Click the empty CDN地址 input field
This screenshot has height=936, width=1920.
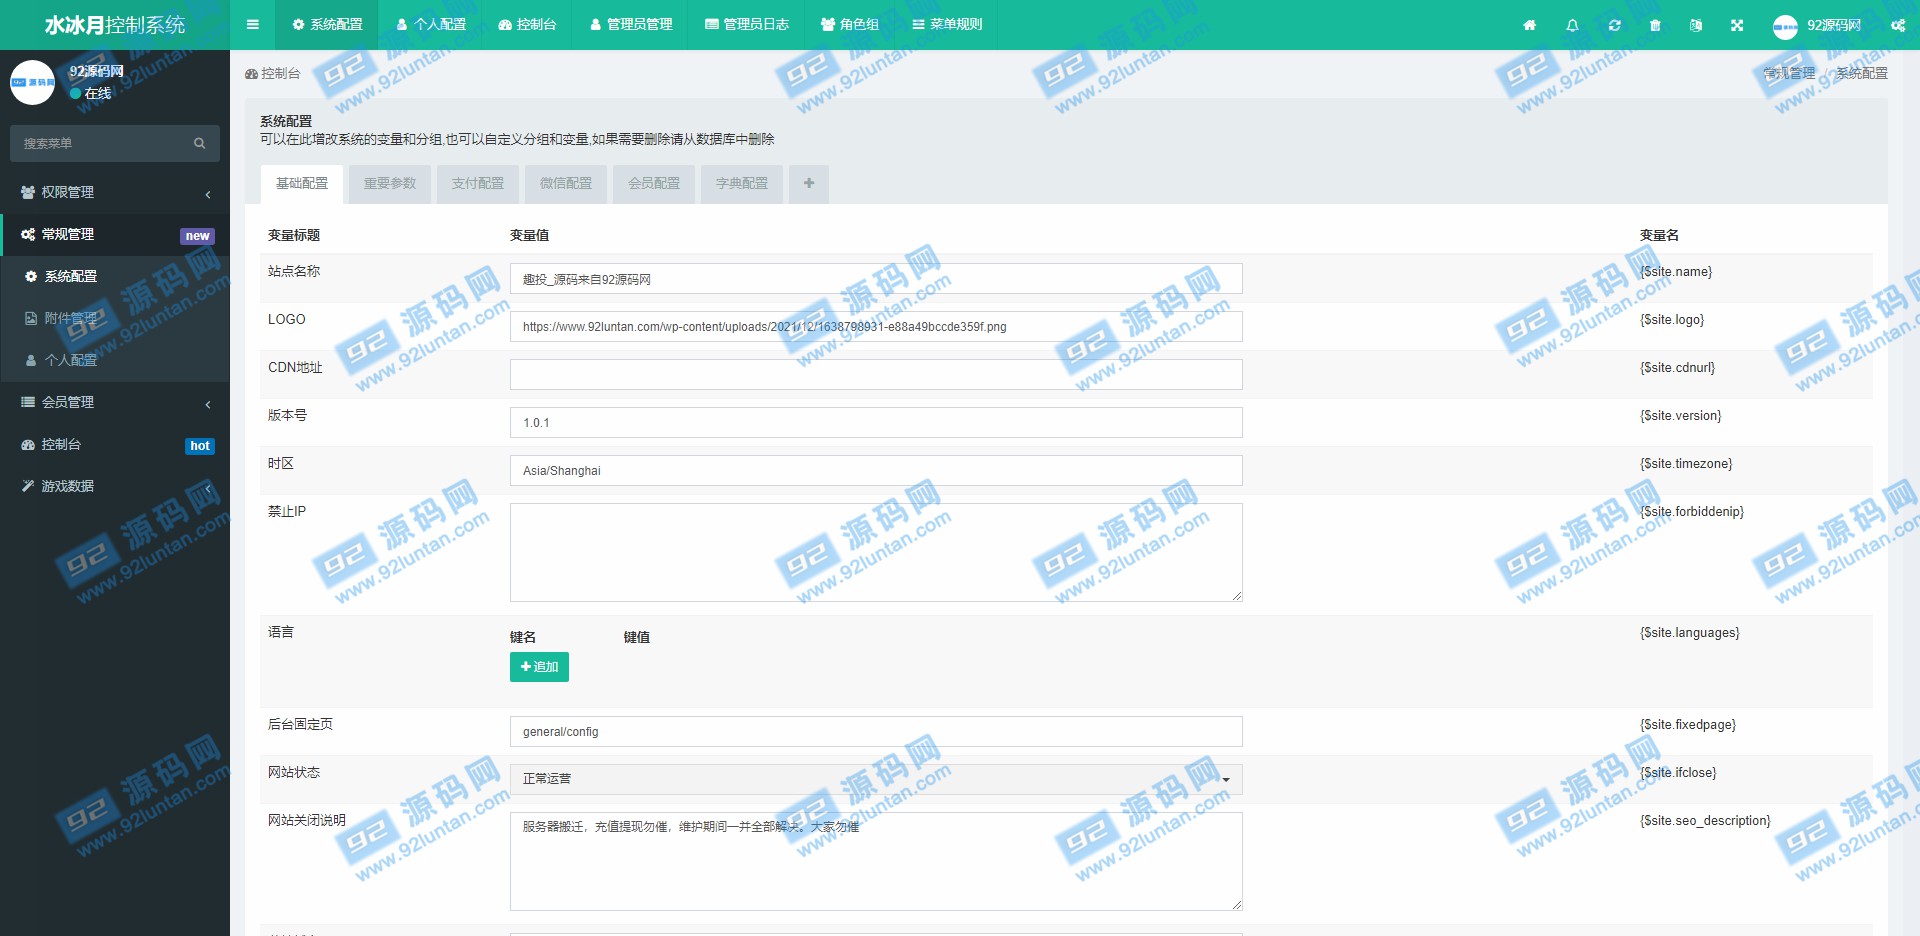pyautogui.click(x=876, y=375)
